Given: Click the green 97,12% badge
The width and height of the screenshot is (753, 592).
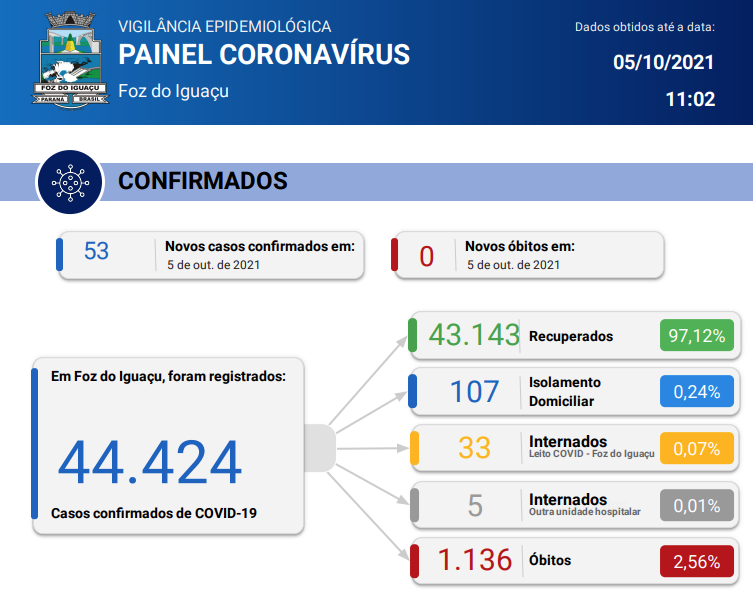Looking at the screenshot, I should coord(697,335).
